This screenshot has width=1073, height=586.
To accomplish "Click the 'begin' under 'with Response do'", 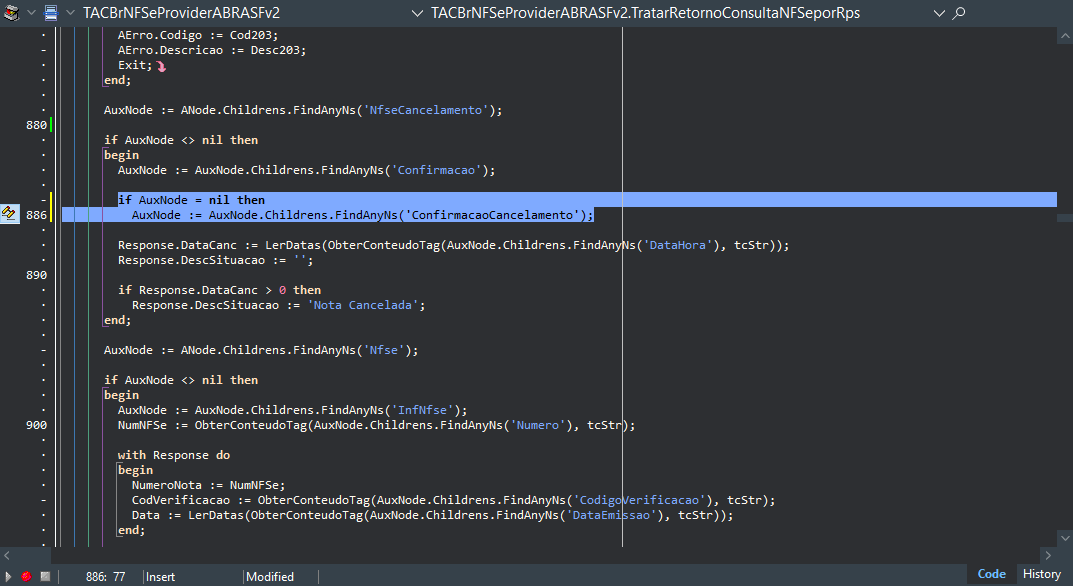I will 135,470.
